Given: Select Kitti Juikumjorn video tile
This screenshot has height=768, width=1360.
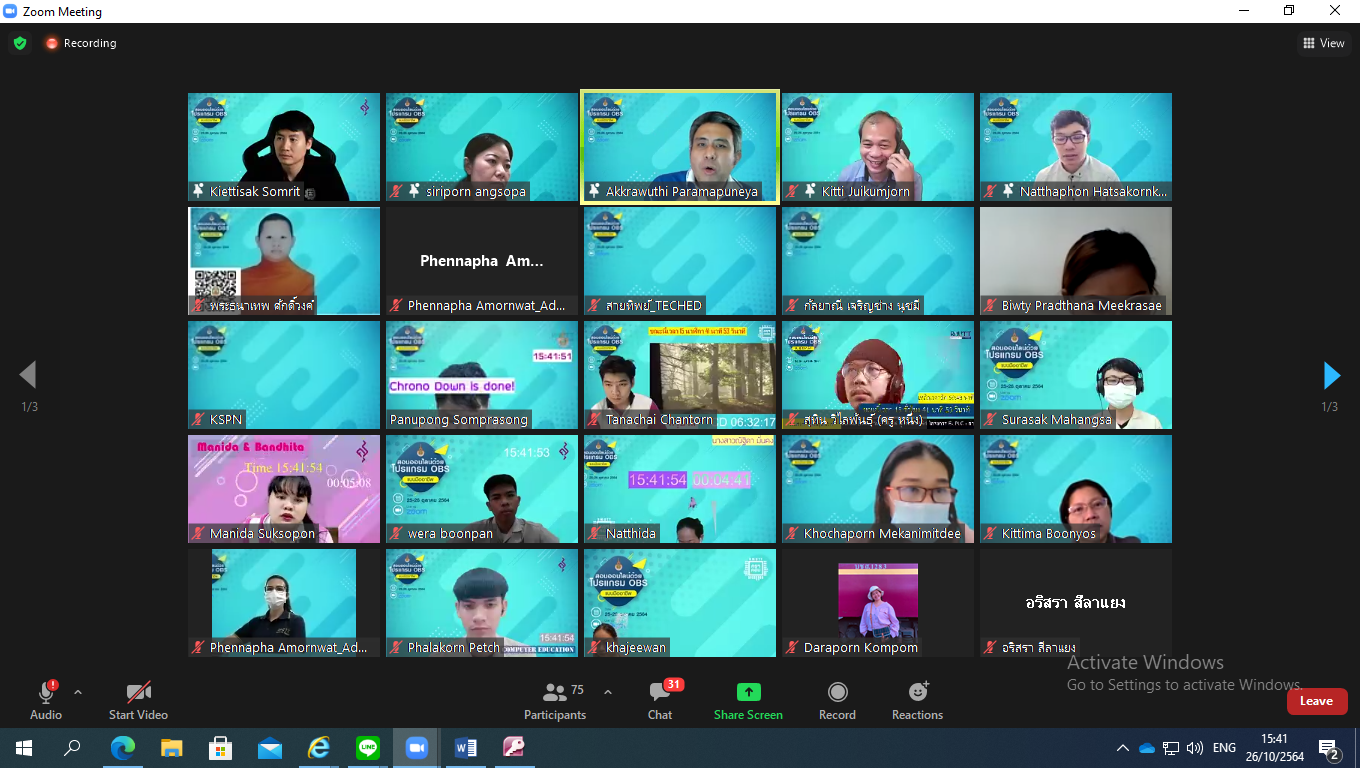Looking at the screenshot, I should click(878, 147).
